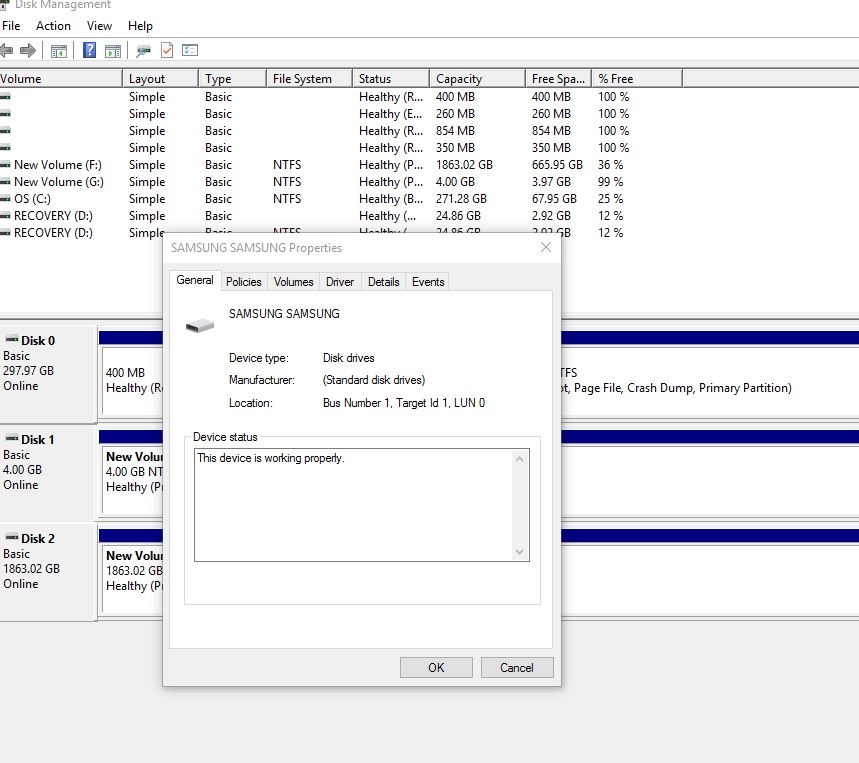
Task: Confirm the Properties dialog with OK
Action: (x=436, y=668)
